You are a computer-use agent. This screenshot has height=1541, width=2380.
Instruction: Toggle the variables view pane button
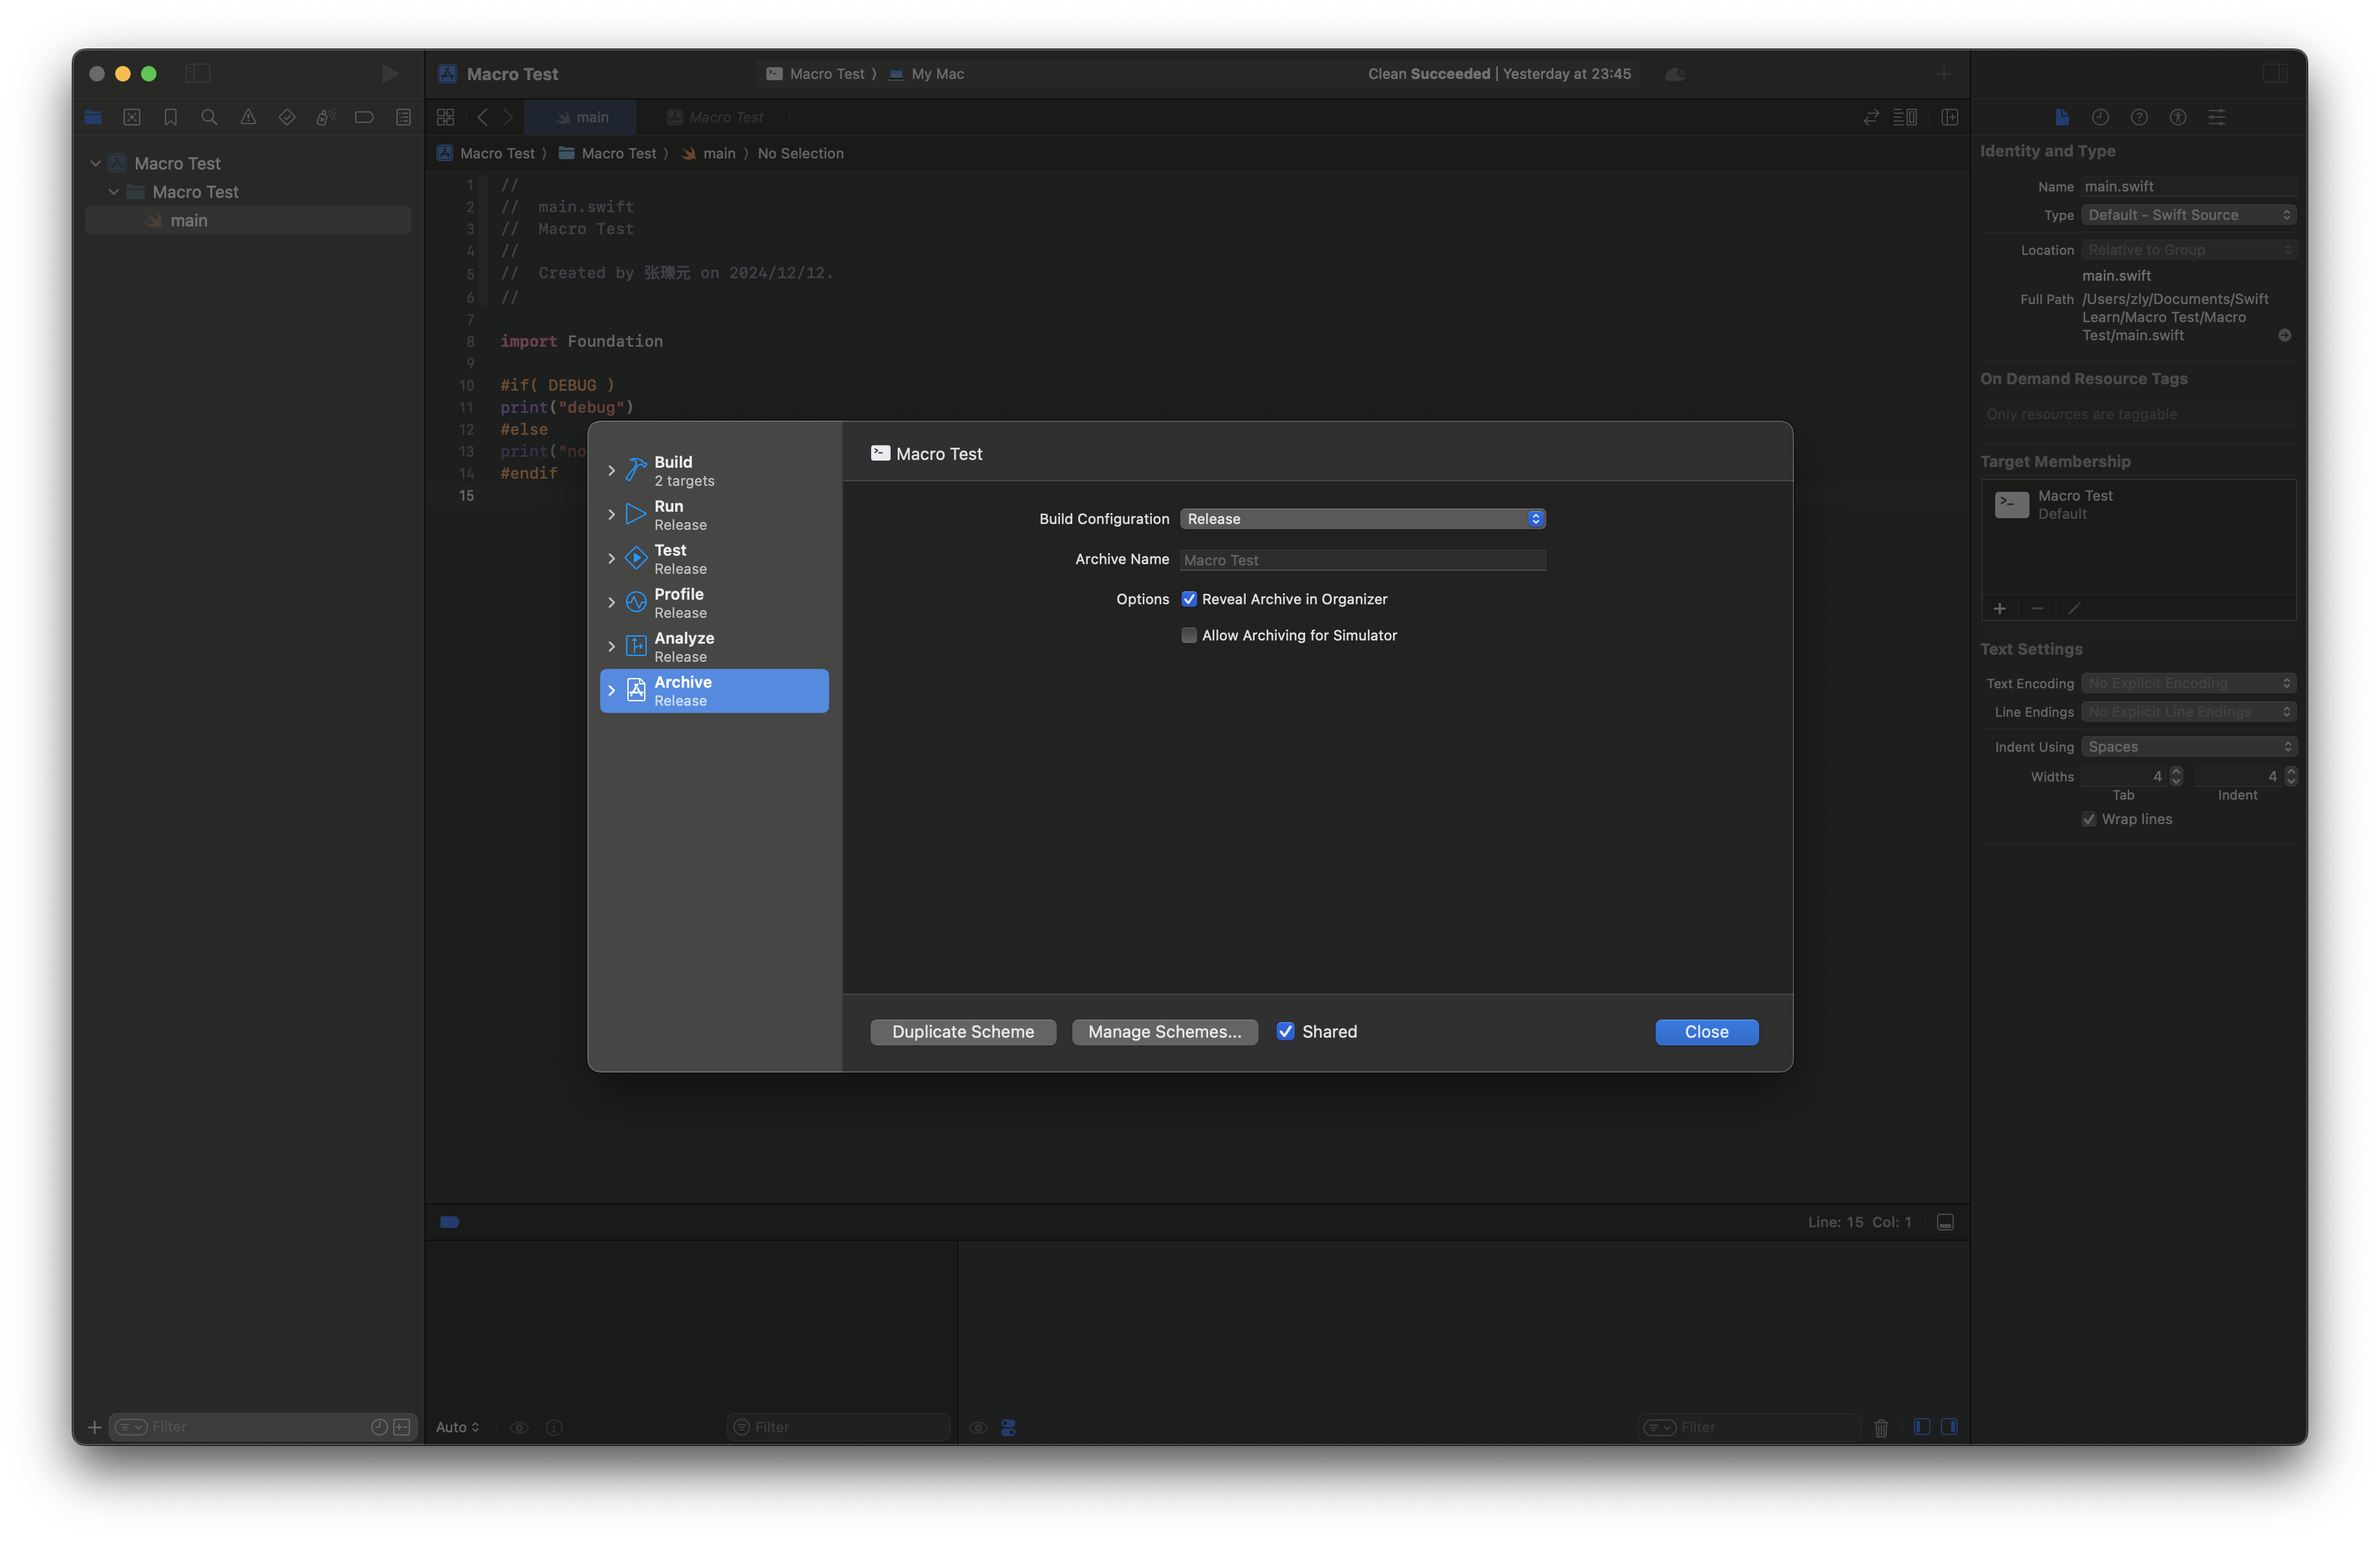click(x=1921, y=1427)
